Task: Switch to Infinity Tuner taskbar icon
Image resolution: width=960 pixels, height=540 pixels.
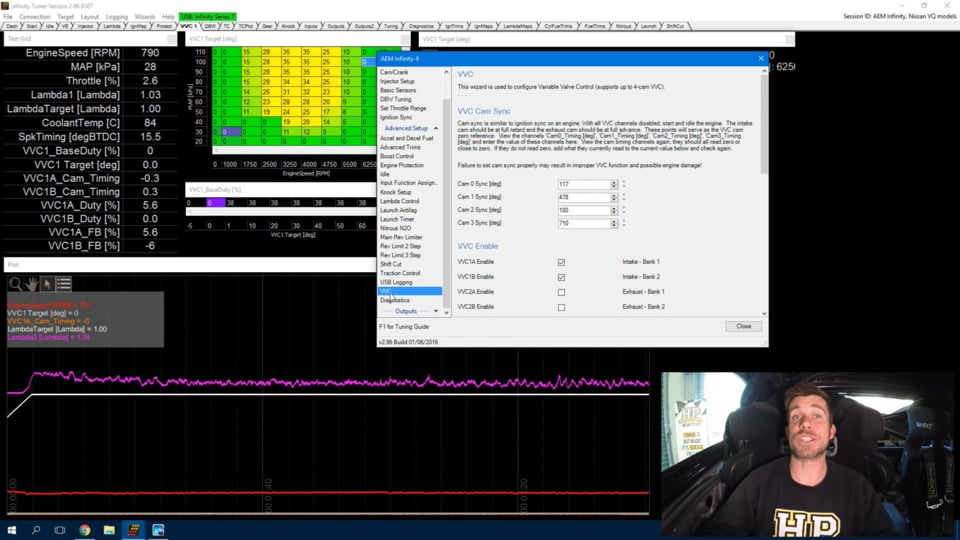Action: coord(133,530)
